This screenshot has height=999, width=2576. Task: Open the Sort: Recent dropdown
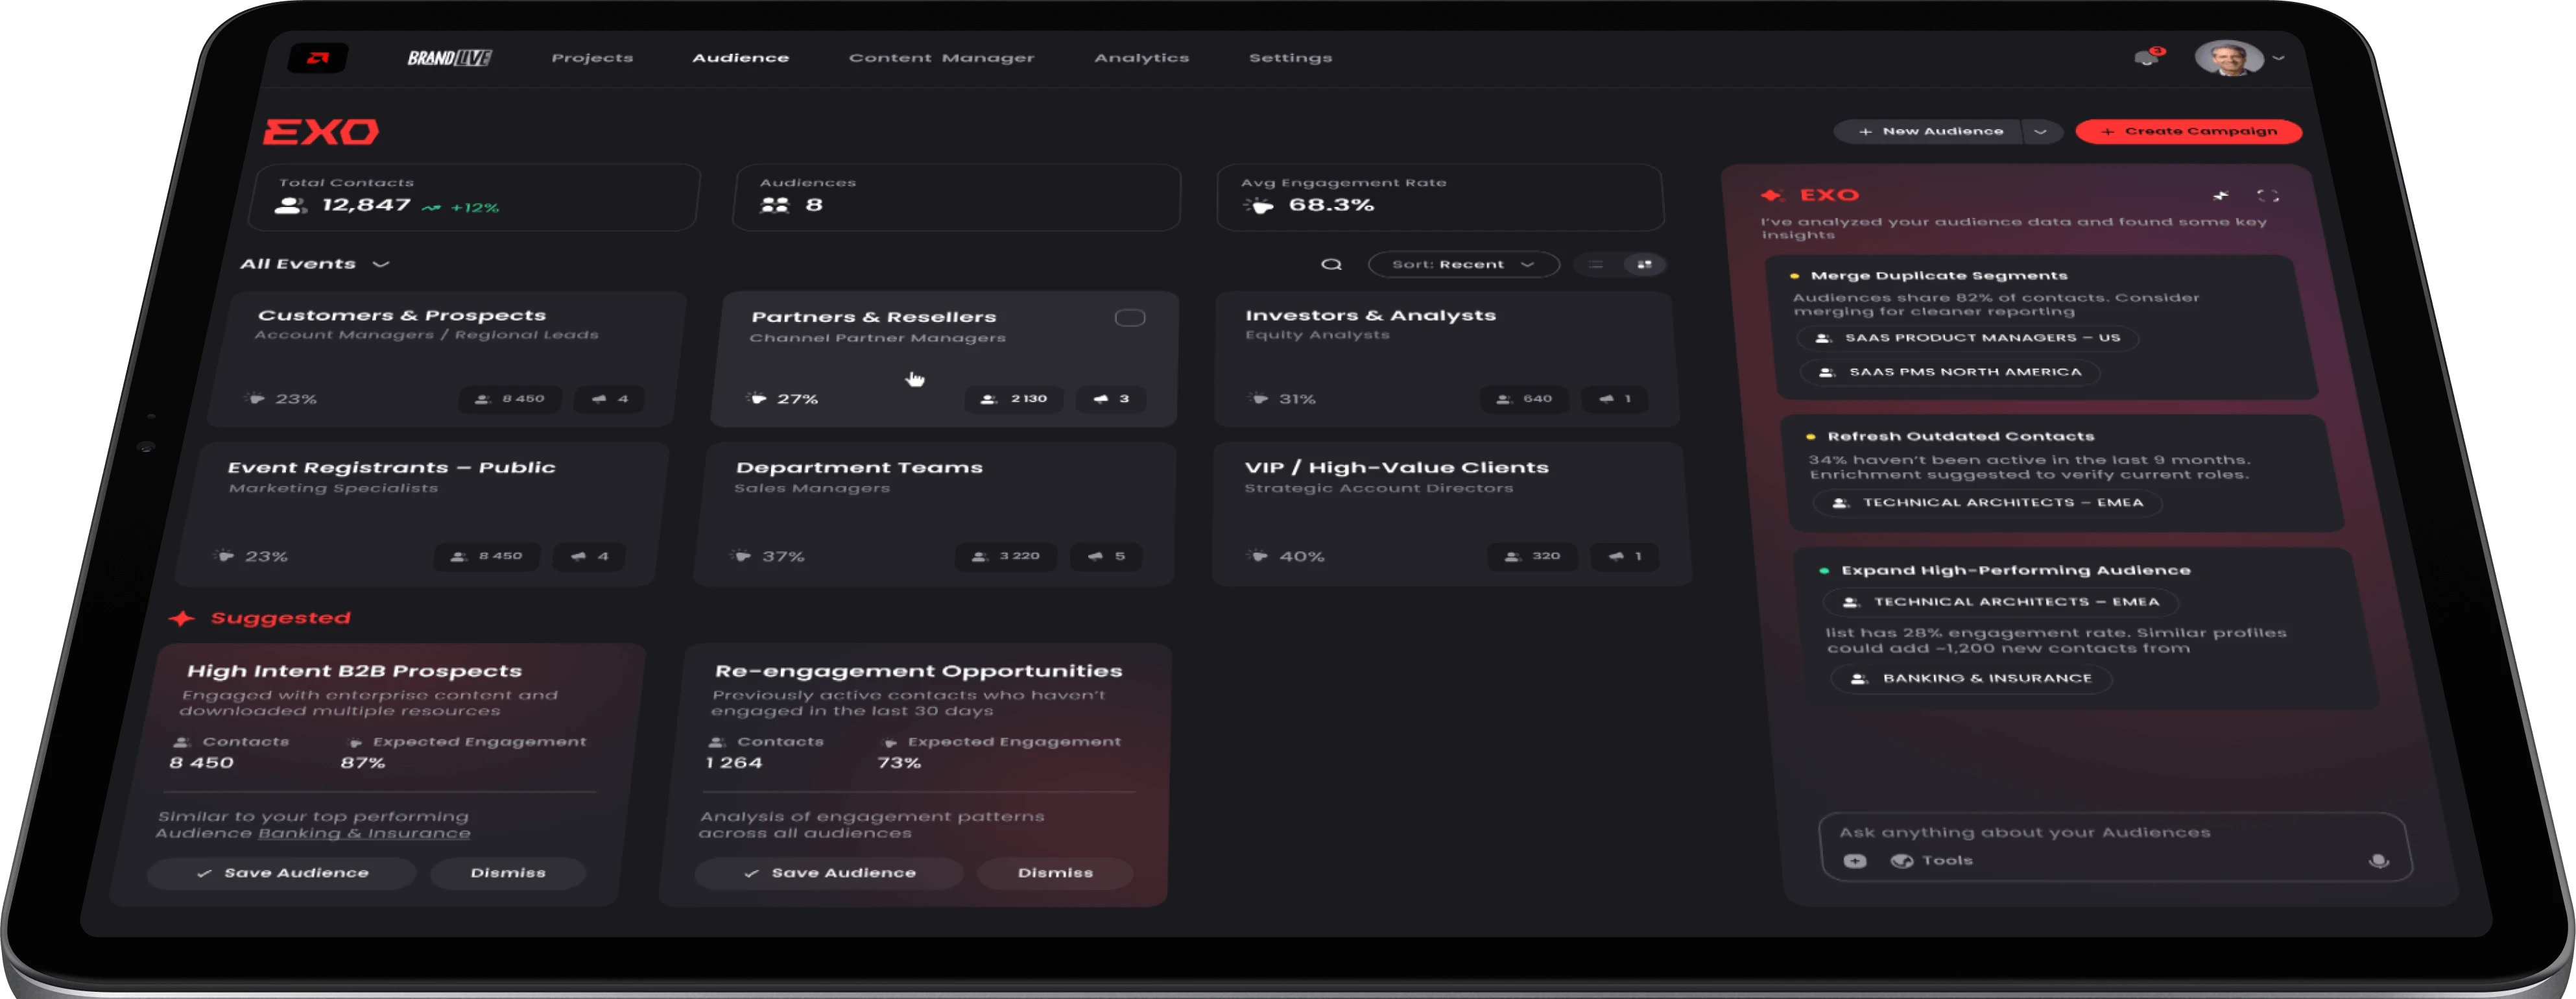coord(1462,265)
